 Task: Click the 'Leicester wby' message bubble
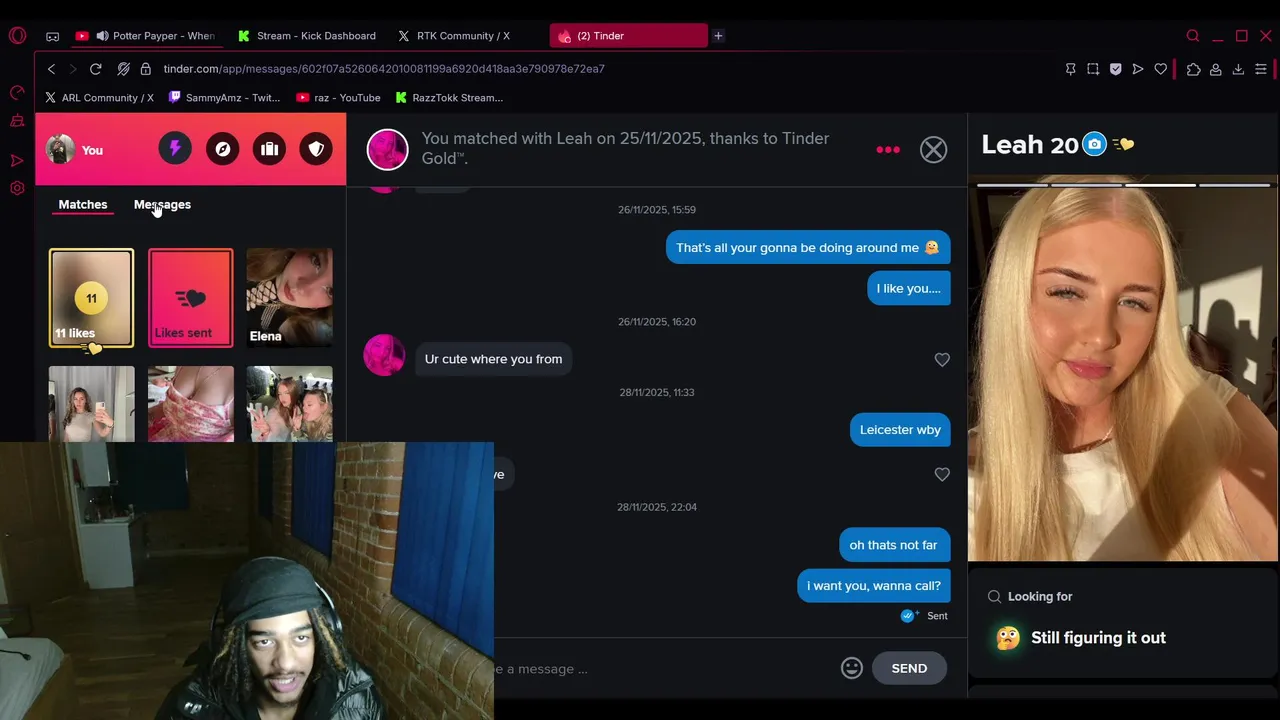[x=900, y=430]
